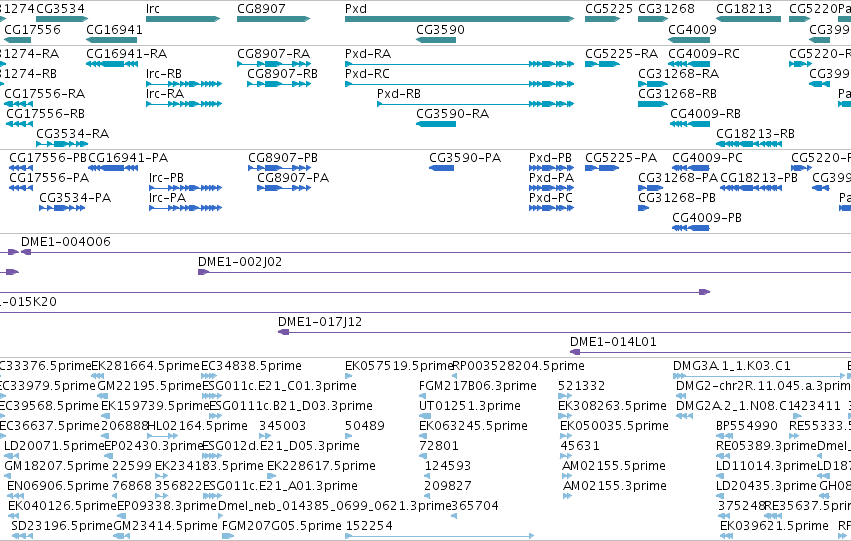
Task: Select the Irc-PB protein label
Action: tap(167, 178)
